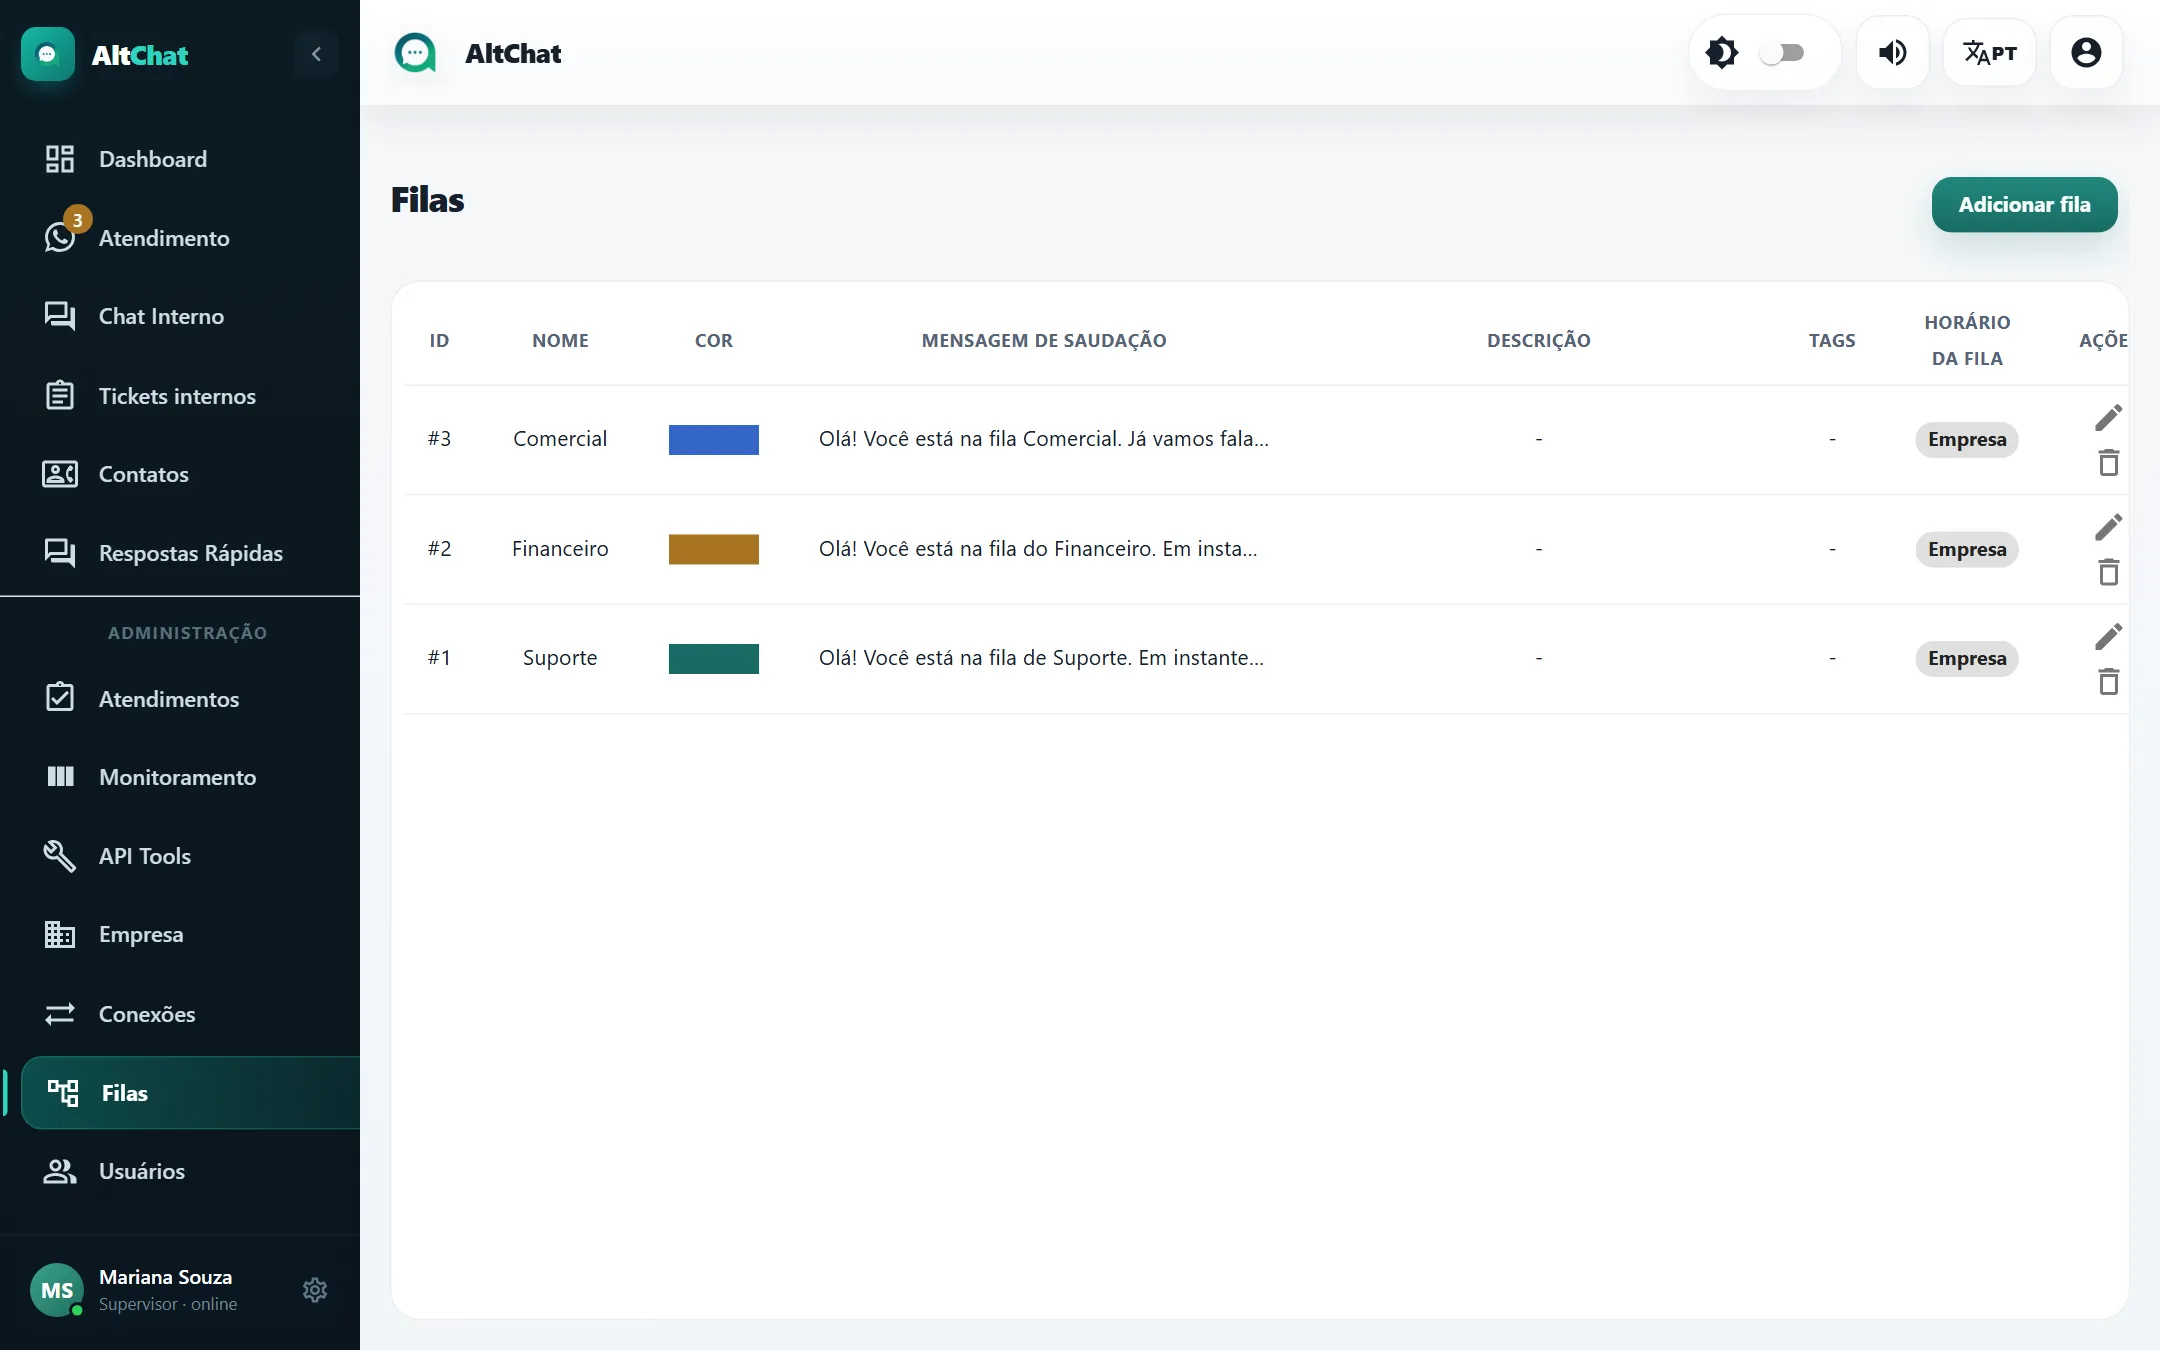Click the MS user avatar
Viewport: 2160px width, 1350px height.
coord(57,1290)
